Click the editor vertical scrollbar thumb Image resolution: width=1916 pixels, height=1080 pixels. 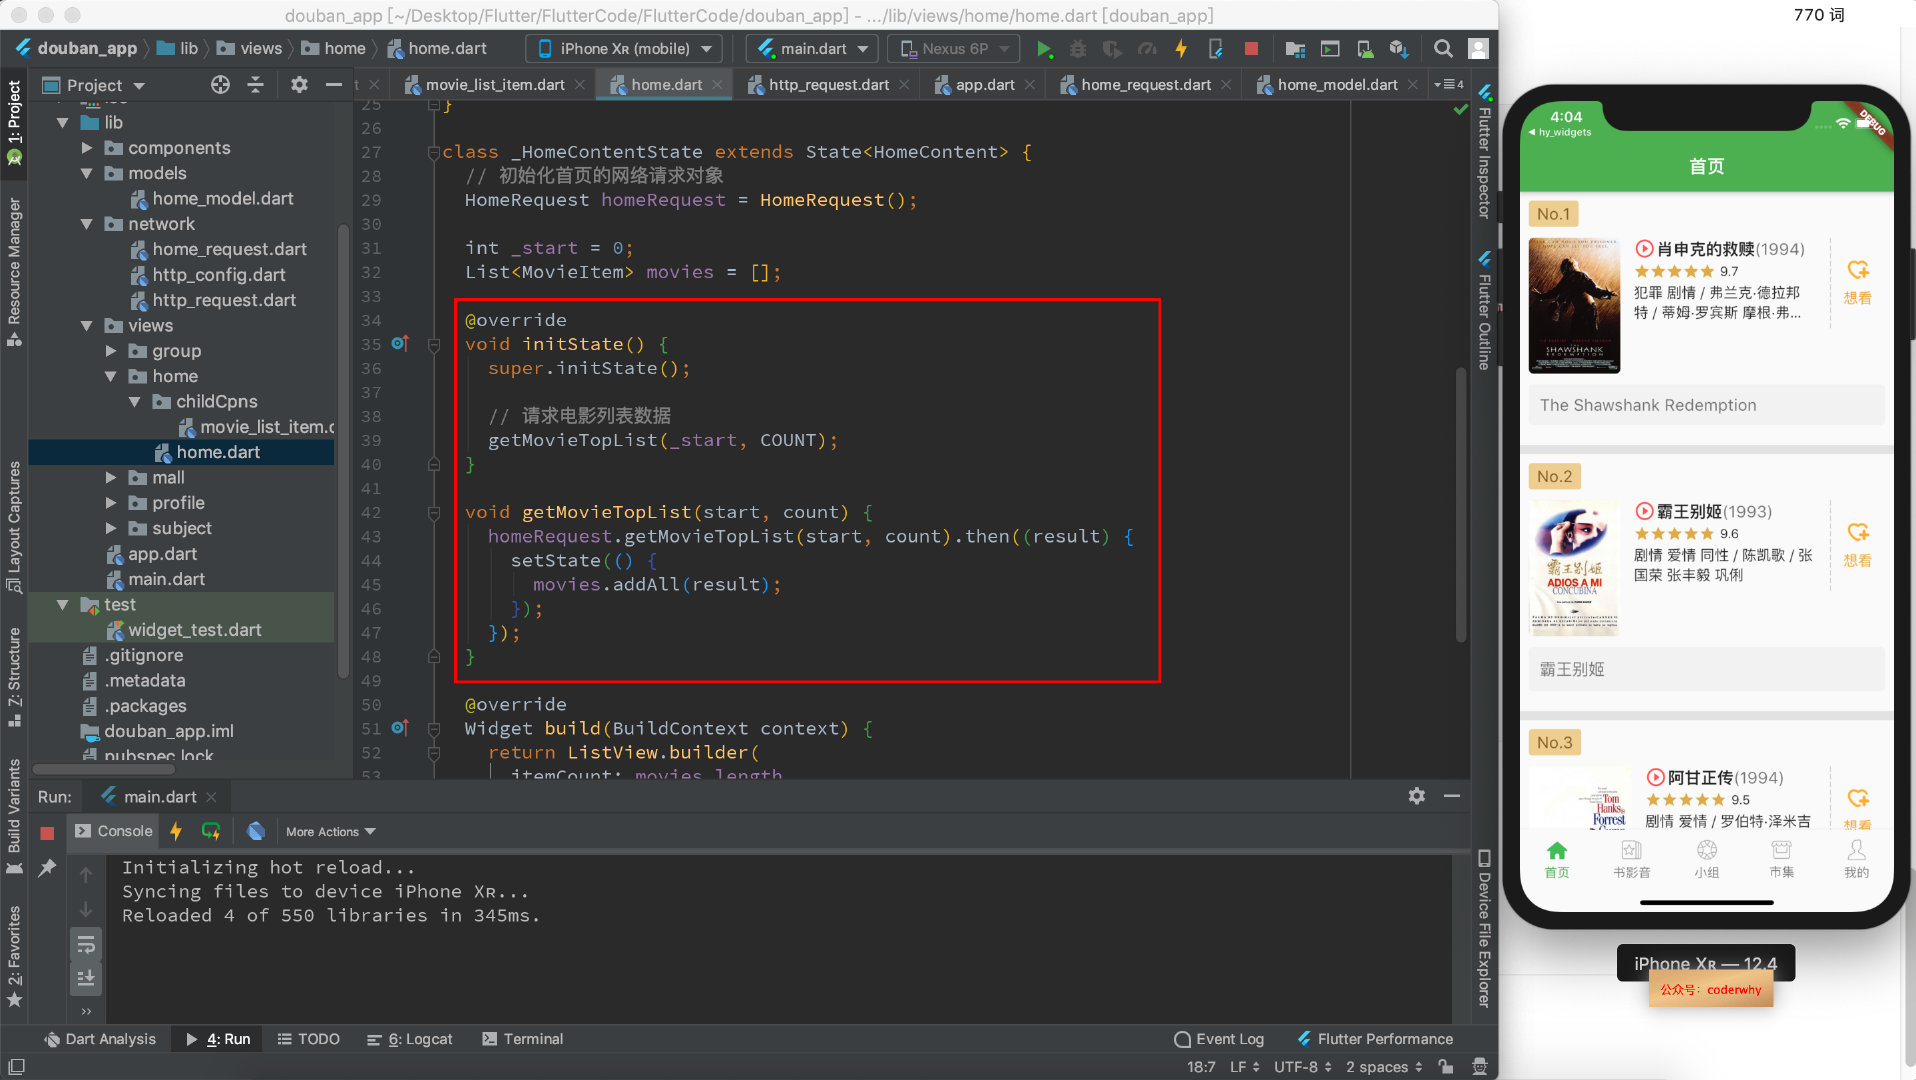coord(1460,505)
